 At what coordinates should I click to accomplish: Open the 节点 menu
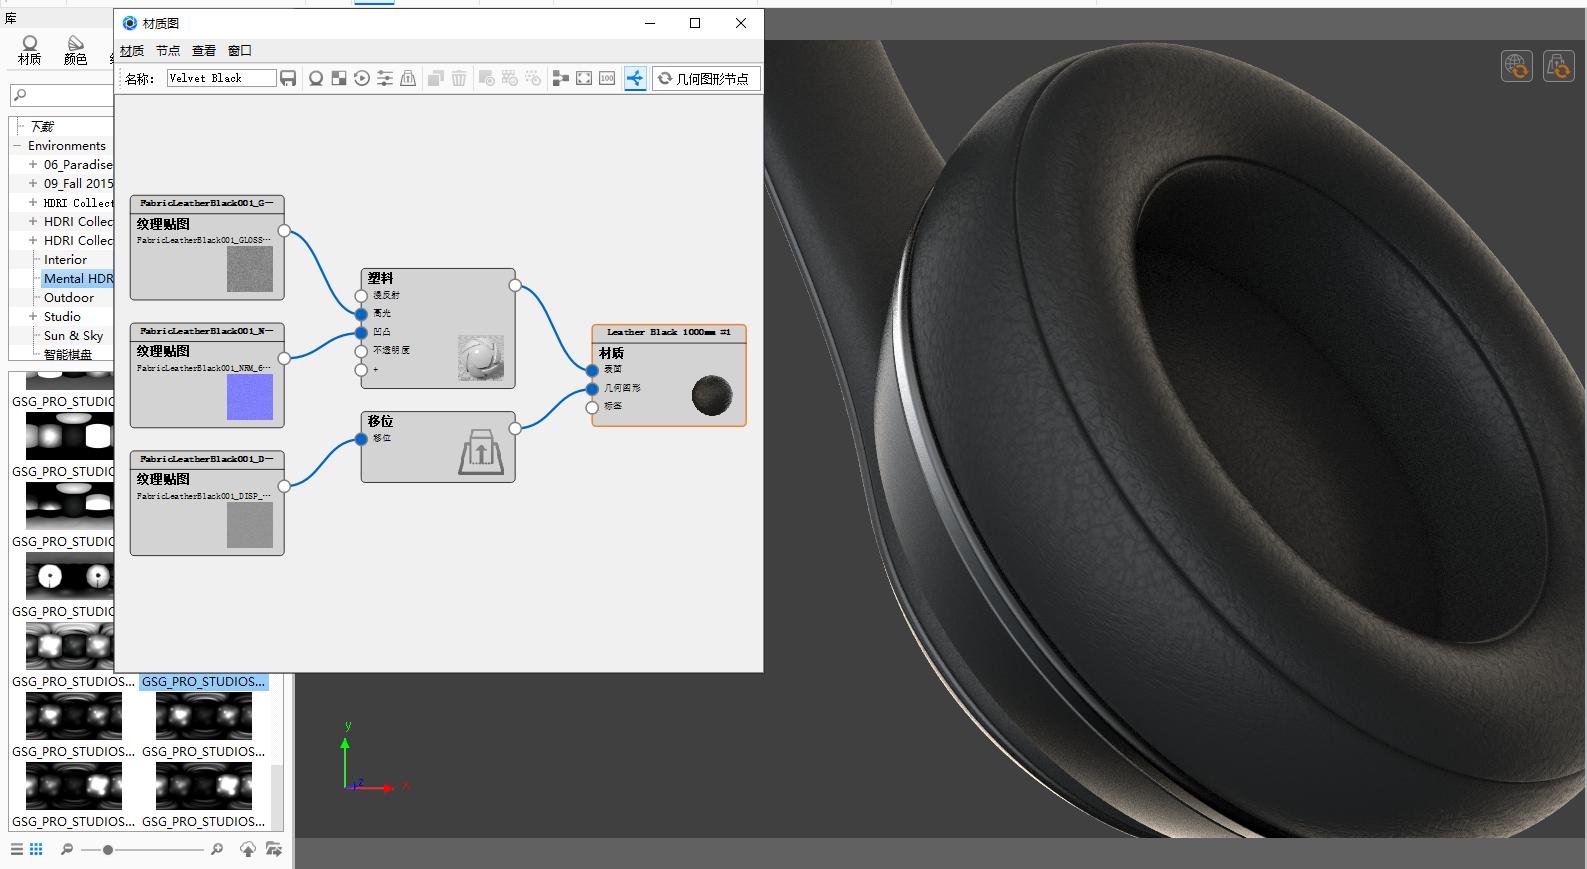[x=168, y=51]
